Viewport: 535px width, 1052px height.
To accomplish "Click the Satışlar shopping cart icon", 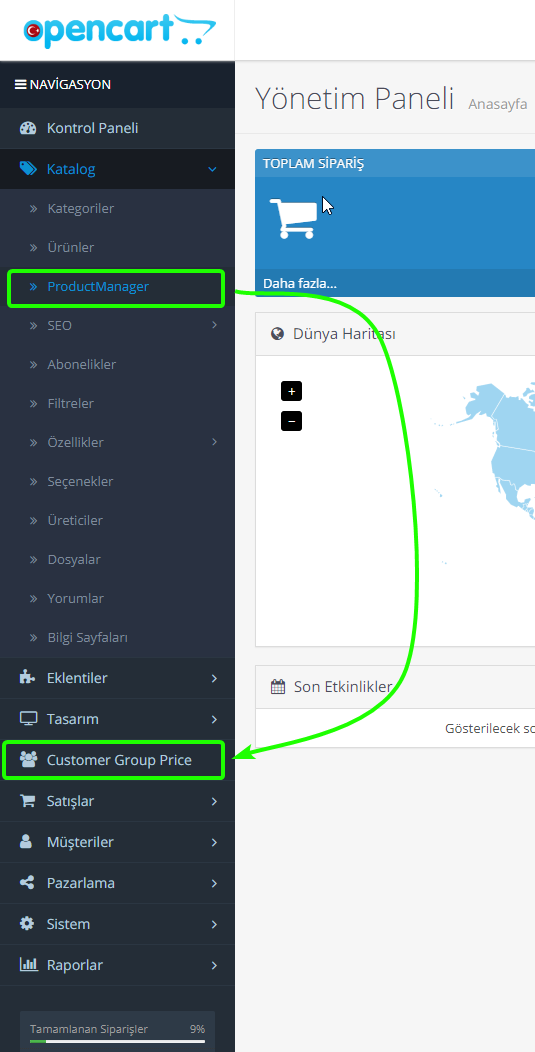I will [28, 801].
